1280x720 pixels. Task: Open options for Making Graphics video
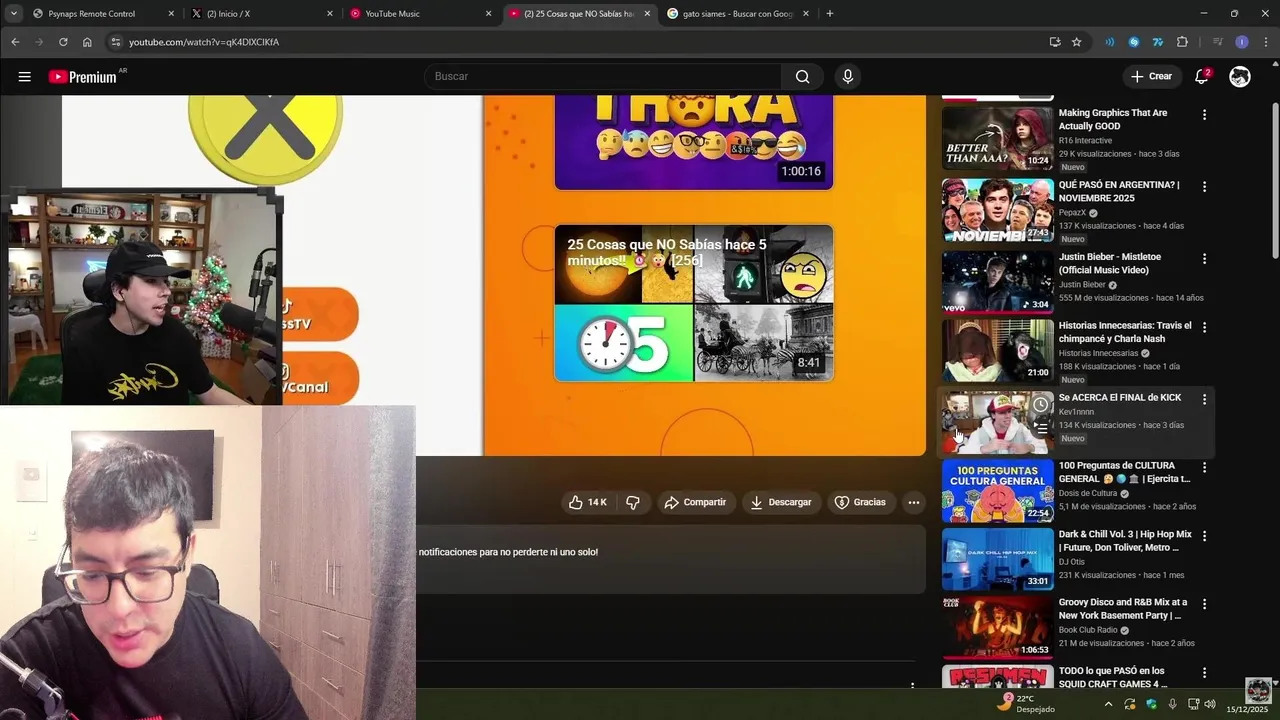[1204, 115]
